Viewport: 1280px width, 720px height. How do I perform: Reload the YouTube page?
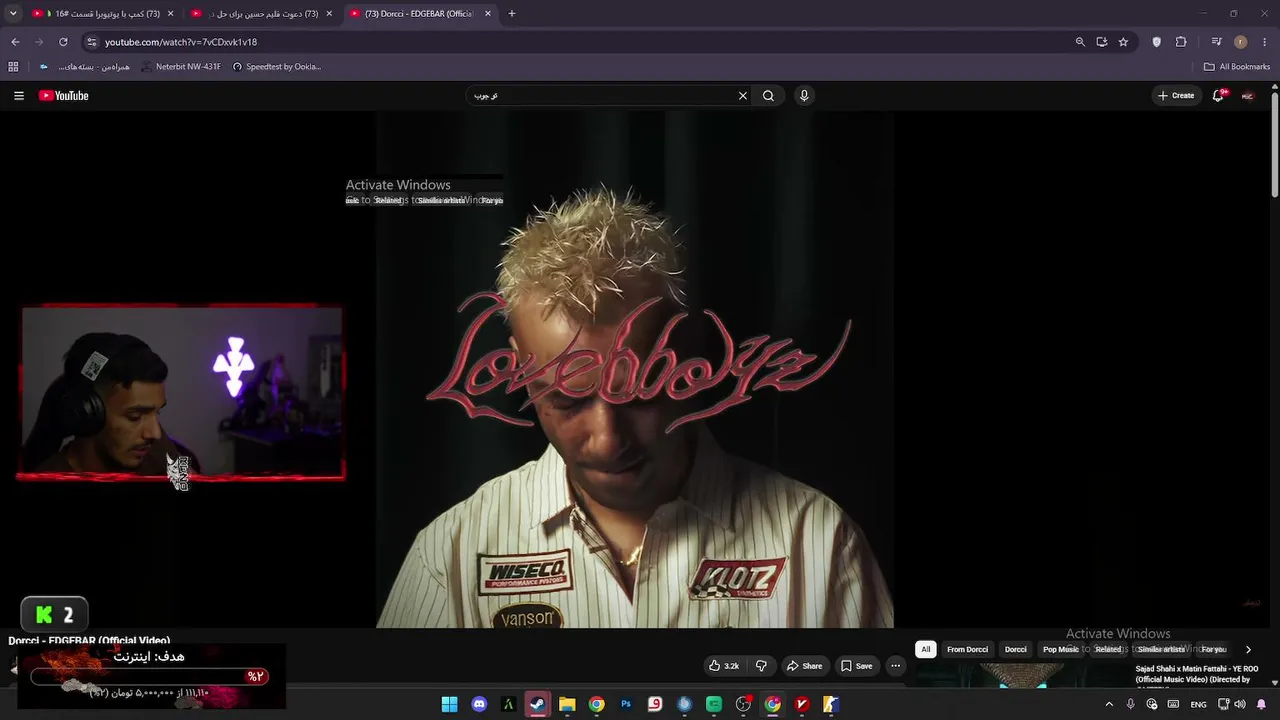[x=63, y=42]
